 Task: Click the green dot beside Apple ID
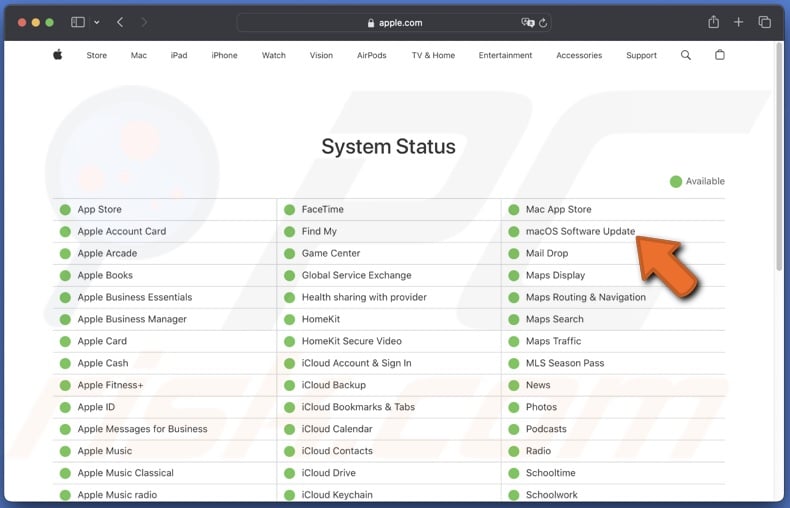[65, 407]
